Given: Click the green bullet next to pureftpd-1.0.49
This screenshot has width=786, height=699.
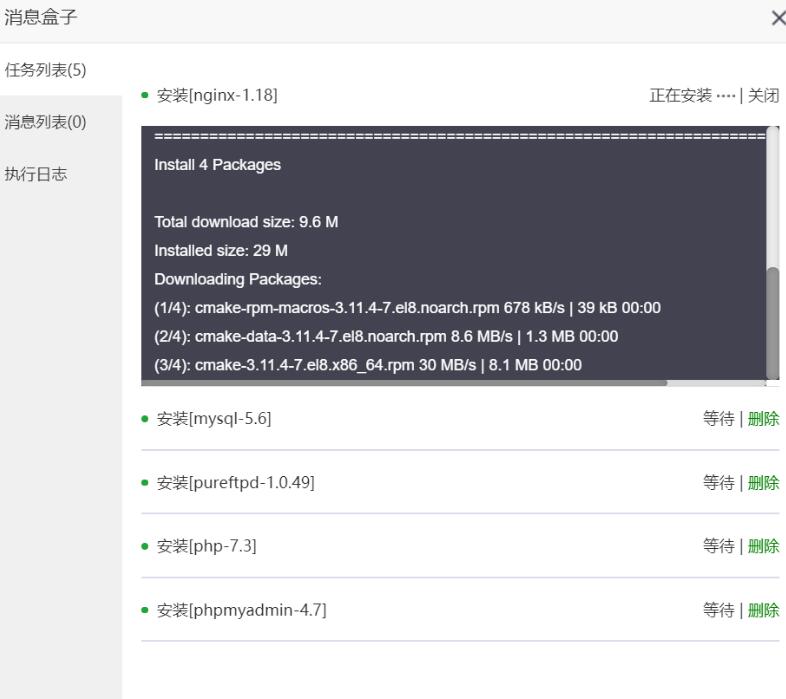Looking at the screenshot, I should pyautogui.click(x=145, y=482).
